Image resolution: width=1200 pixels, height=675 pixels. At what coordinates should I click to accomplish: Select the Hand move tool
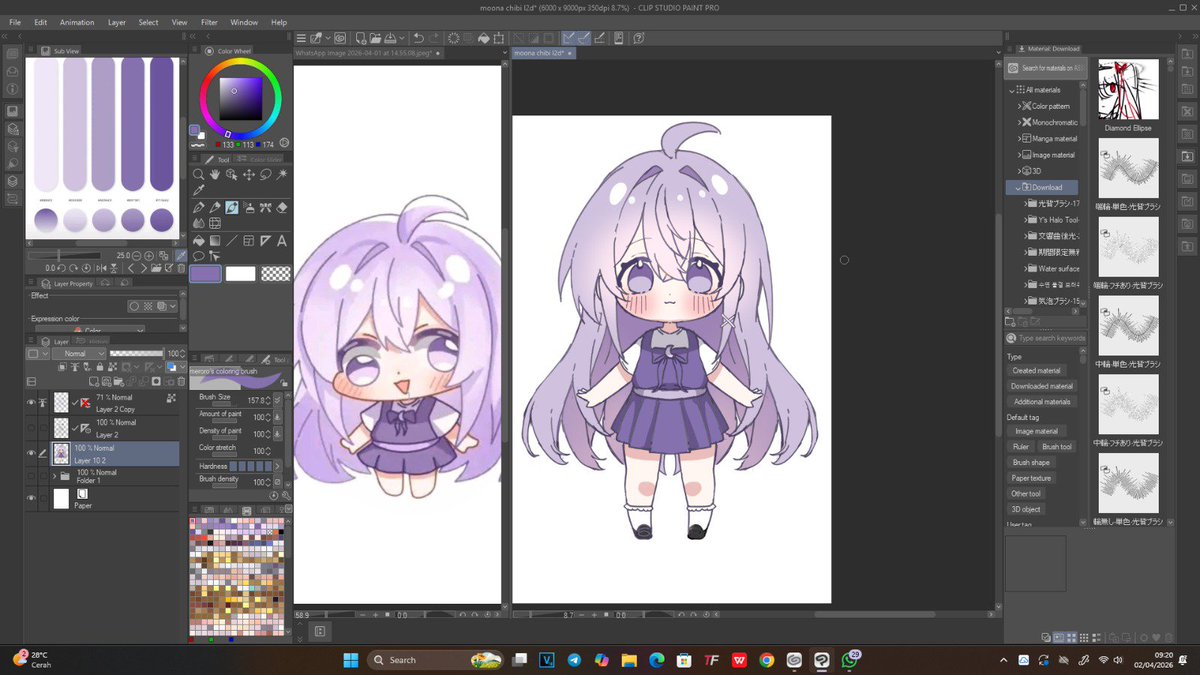coord(215,174)
